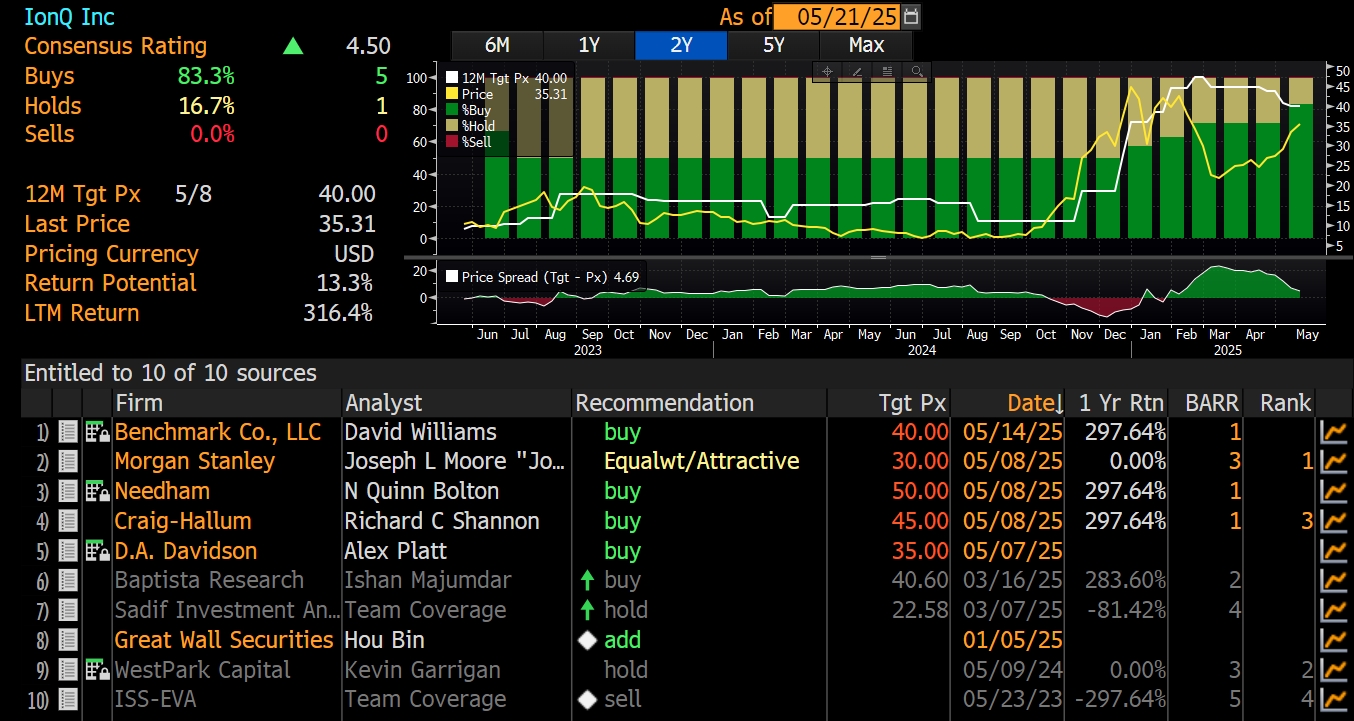Select the 6M timeframe tab

pyautogui.click(x=497, y=44)
